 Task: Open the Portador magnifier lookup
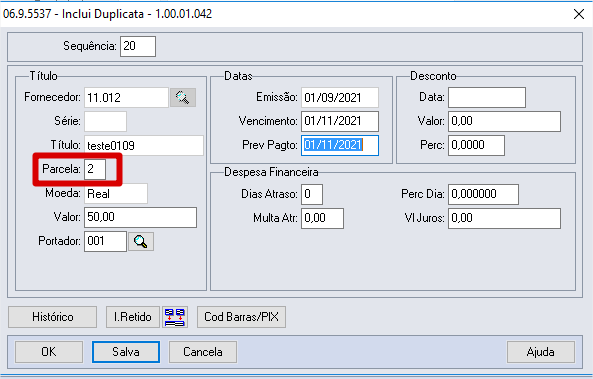[x=141, y=241]
